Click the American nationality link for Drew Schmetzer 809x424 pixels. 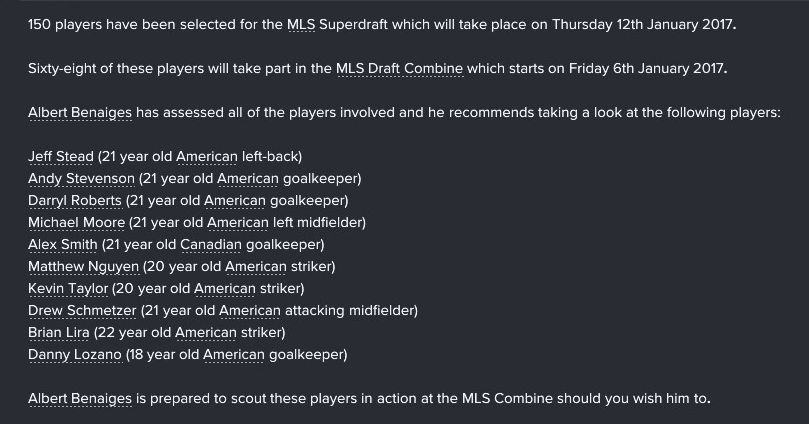click(x=250, y=311)
